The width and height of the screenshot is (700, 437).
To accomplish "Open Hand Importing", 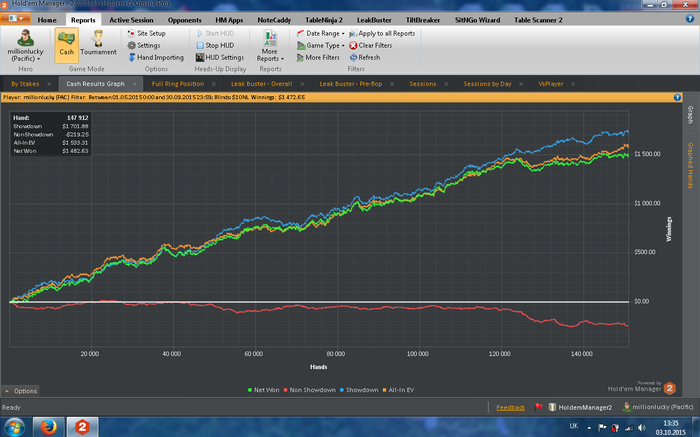I will click(x=156, y=58).
